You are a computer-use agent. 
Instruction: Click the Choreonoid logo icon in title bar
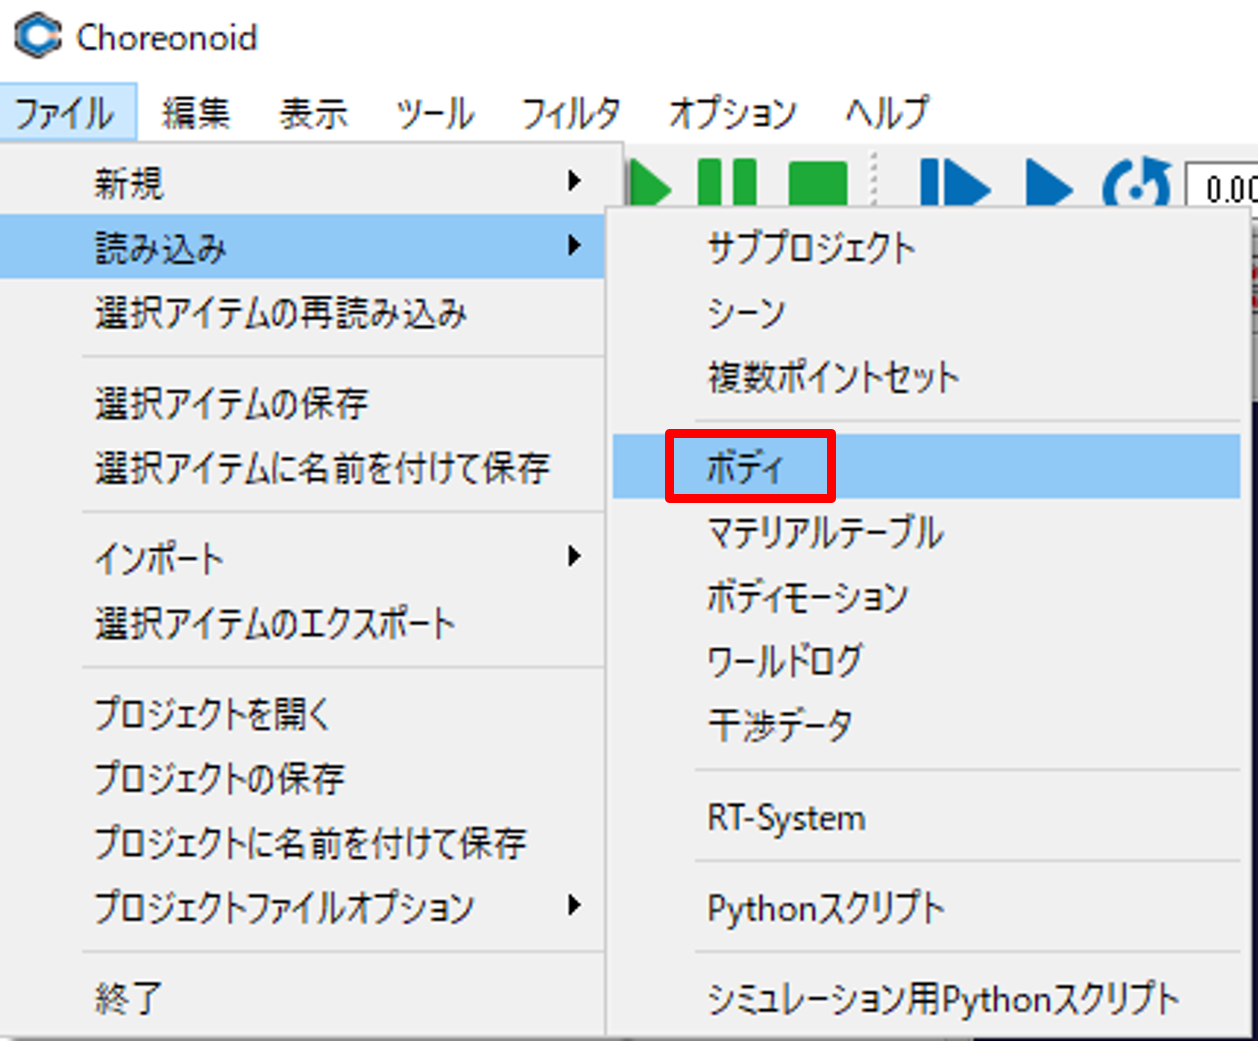tap(38, 37)
